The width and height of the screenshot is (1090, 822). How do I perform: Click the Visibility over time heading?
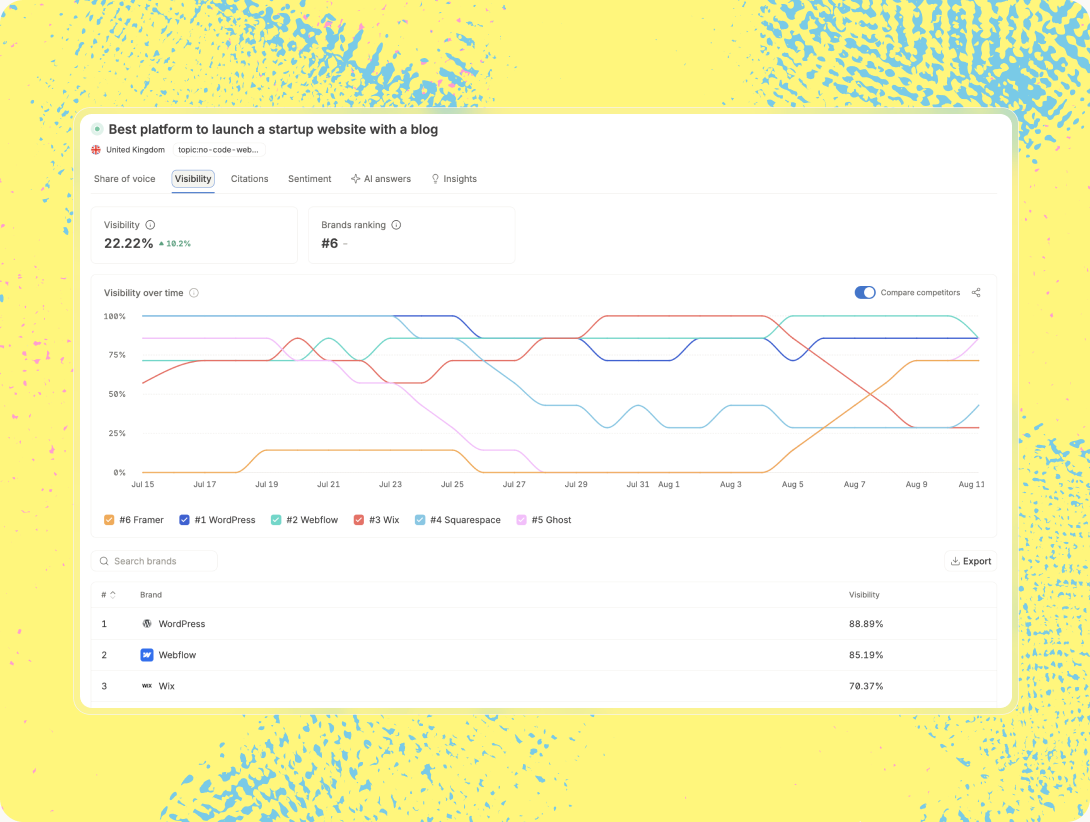[x=144, y=293]
